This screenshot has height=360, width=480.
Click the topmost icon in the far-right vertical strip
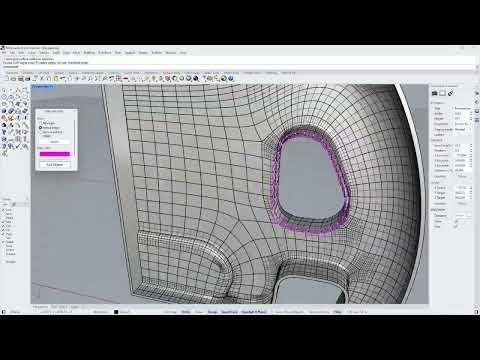click(x=477, y=93)
